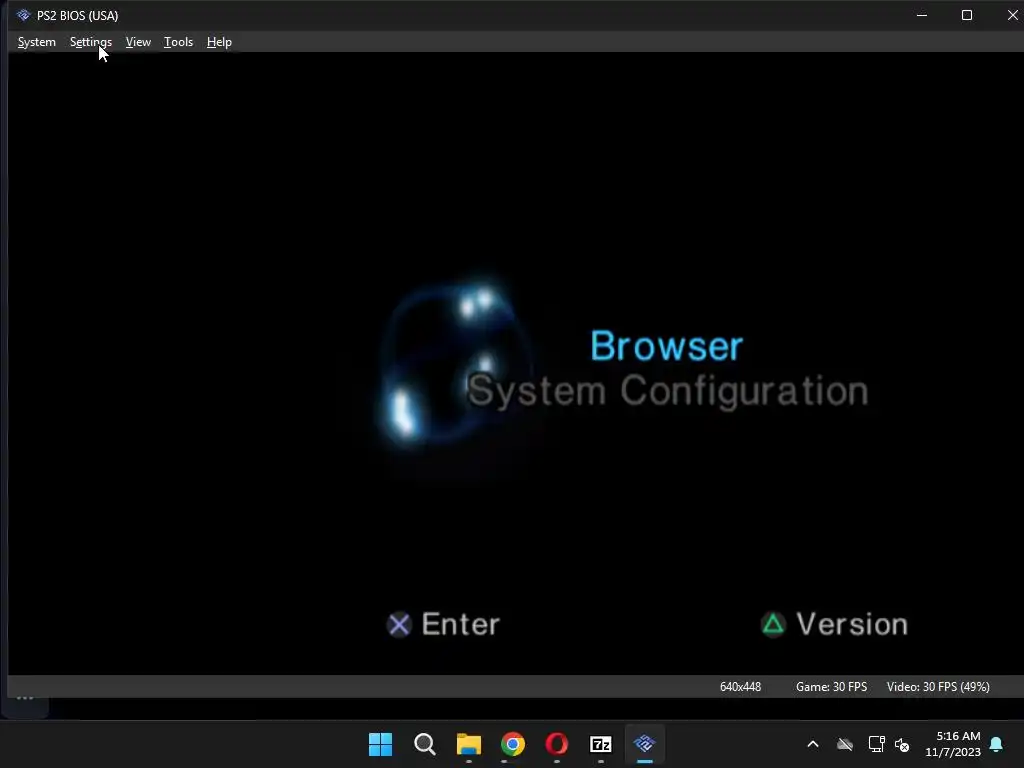The image size is (1024, 768).
Task: Close the PS2 BIOS window
Action: 1012,15
